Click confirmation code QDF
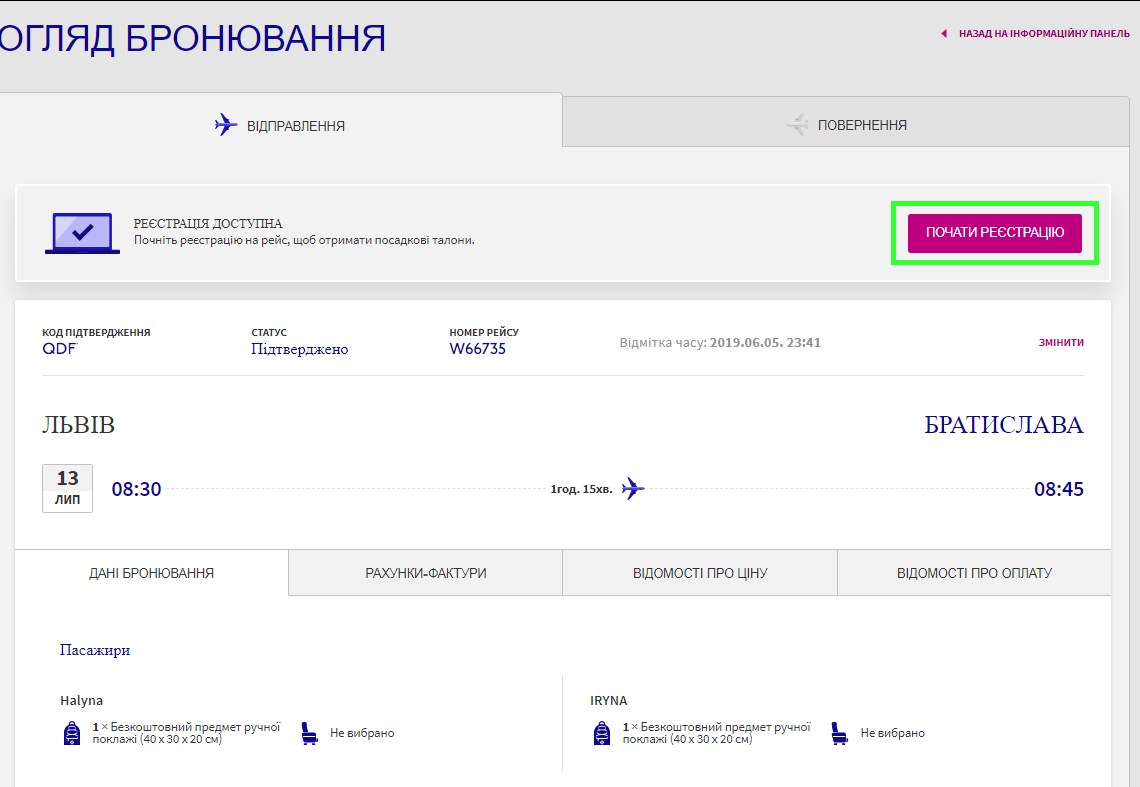Screen dimensions: 1140x787 60,348
